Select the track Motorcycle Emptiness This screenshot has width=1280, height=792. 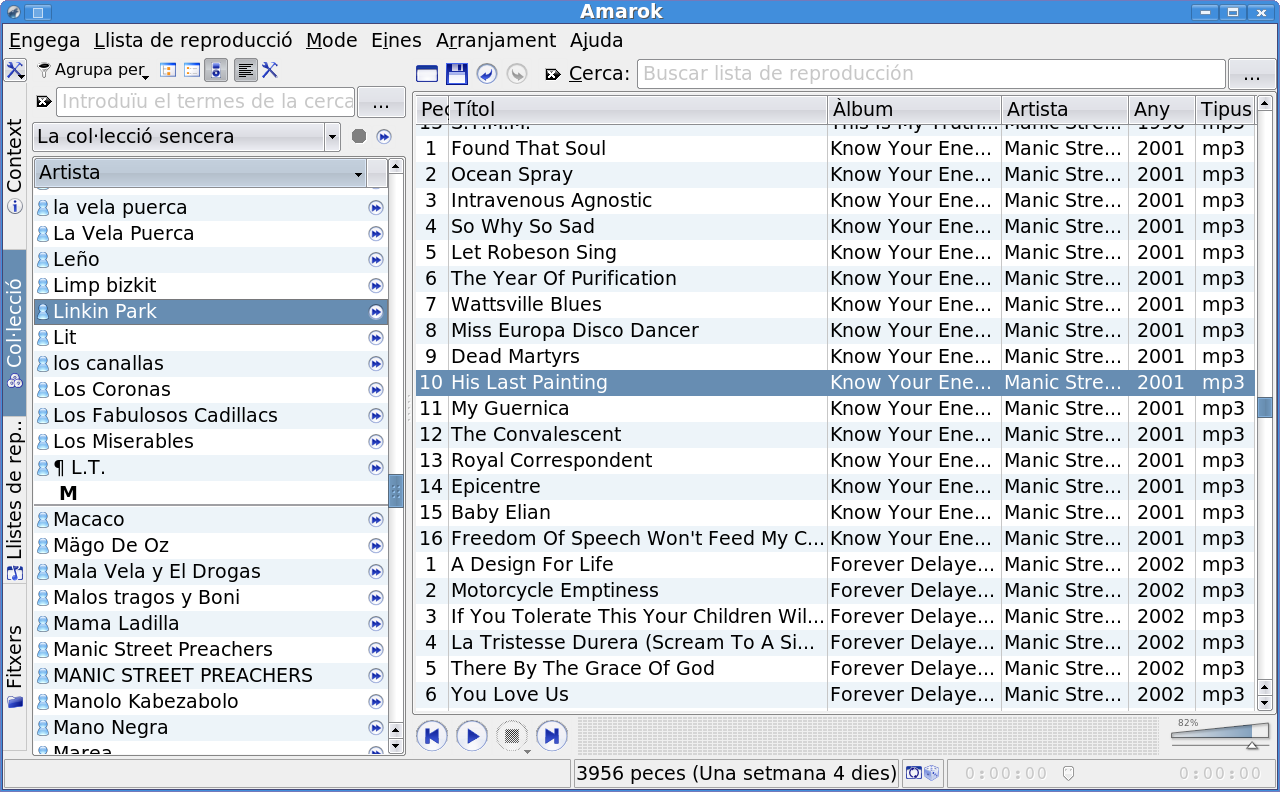click(834, 591)
